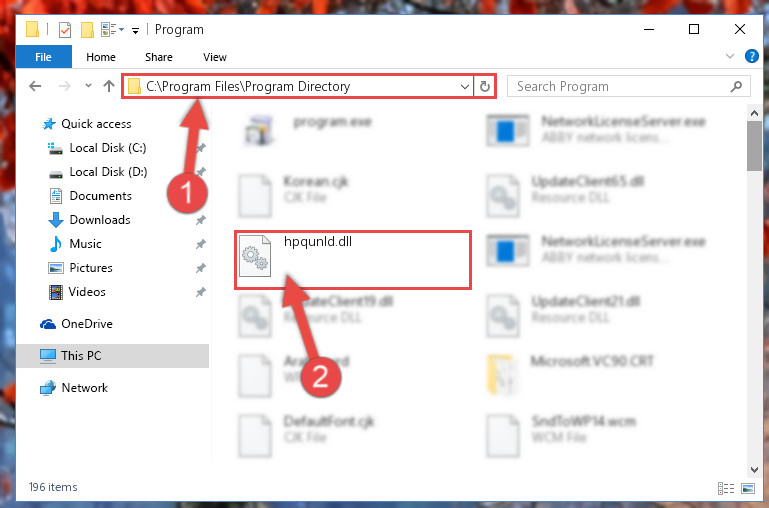Screen dimensions: 769x508
Task: Click the New Folder quick access icon
Action: [87, 30]
